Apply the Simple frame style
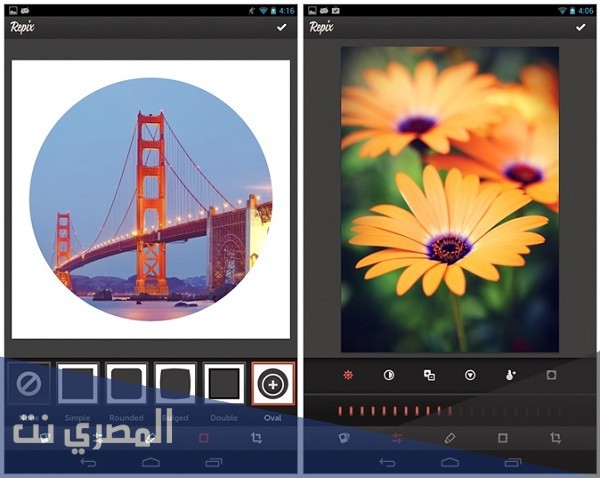Viewport: 600px width, 478px height. (x=78, y=384)
